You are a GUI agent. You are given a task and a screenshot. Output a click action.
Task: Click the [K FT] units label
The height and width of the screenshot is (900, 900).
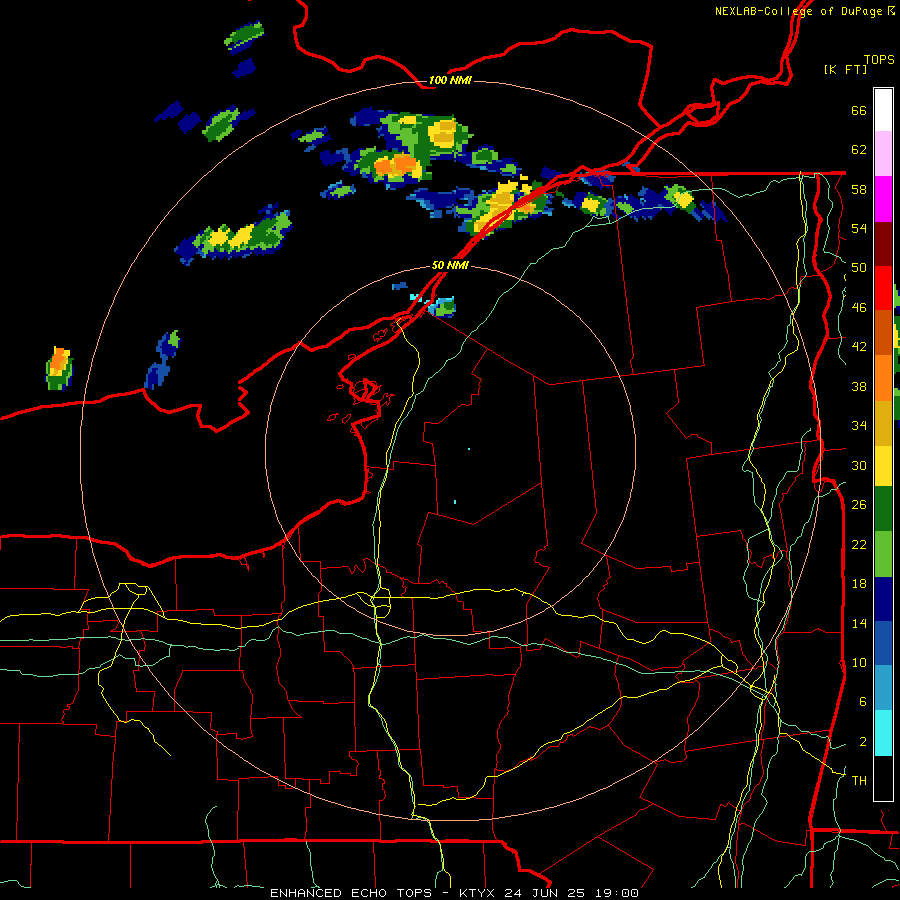coord(846,69)
